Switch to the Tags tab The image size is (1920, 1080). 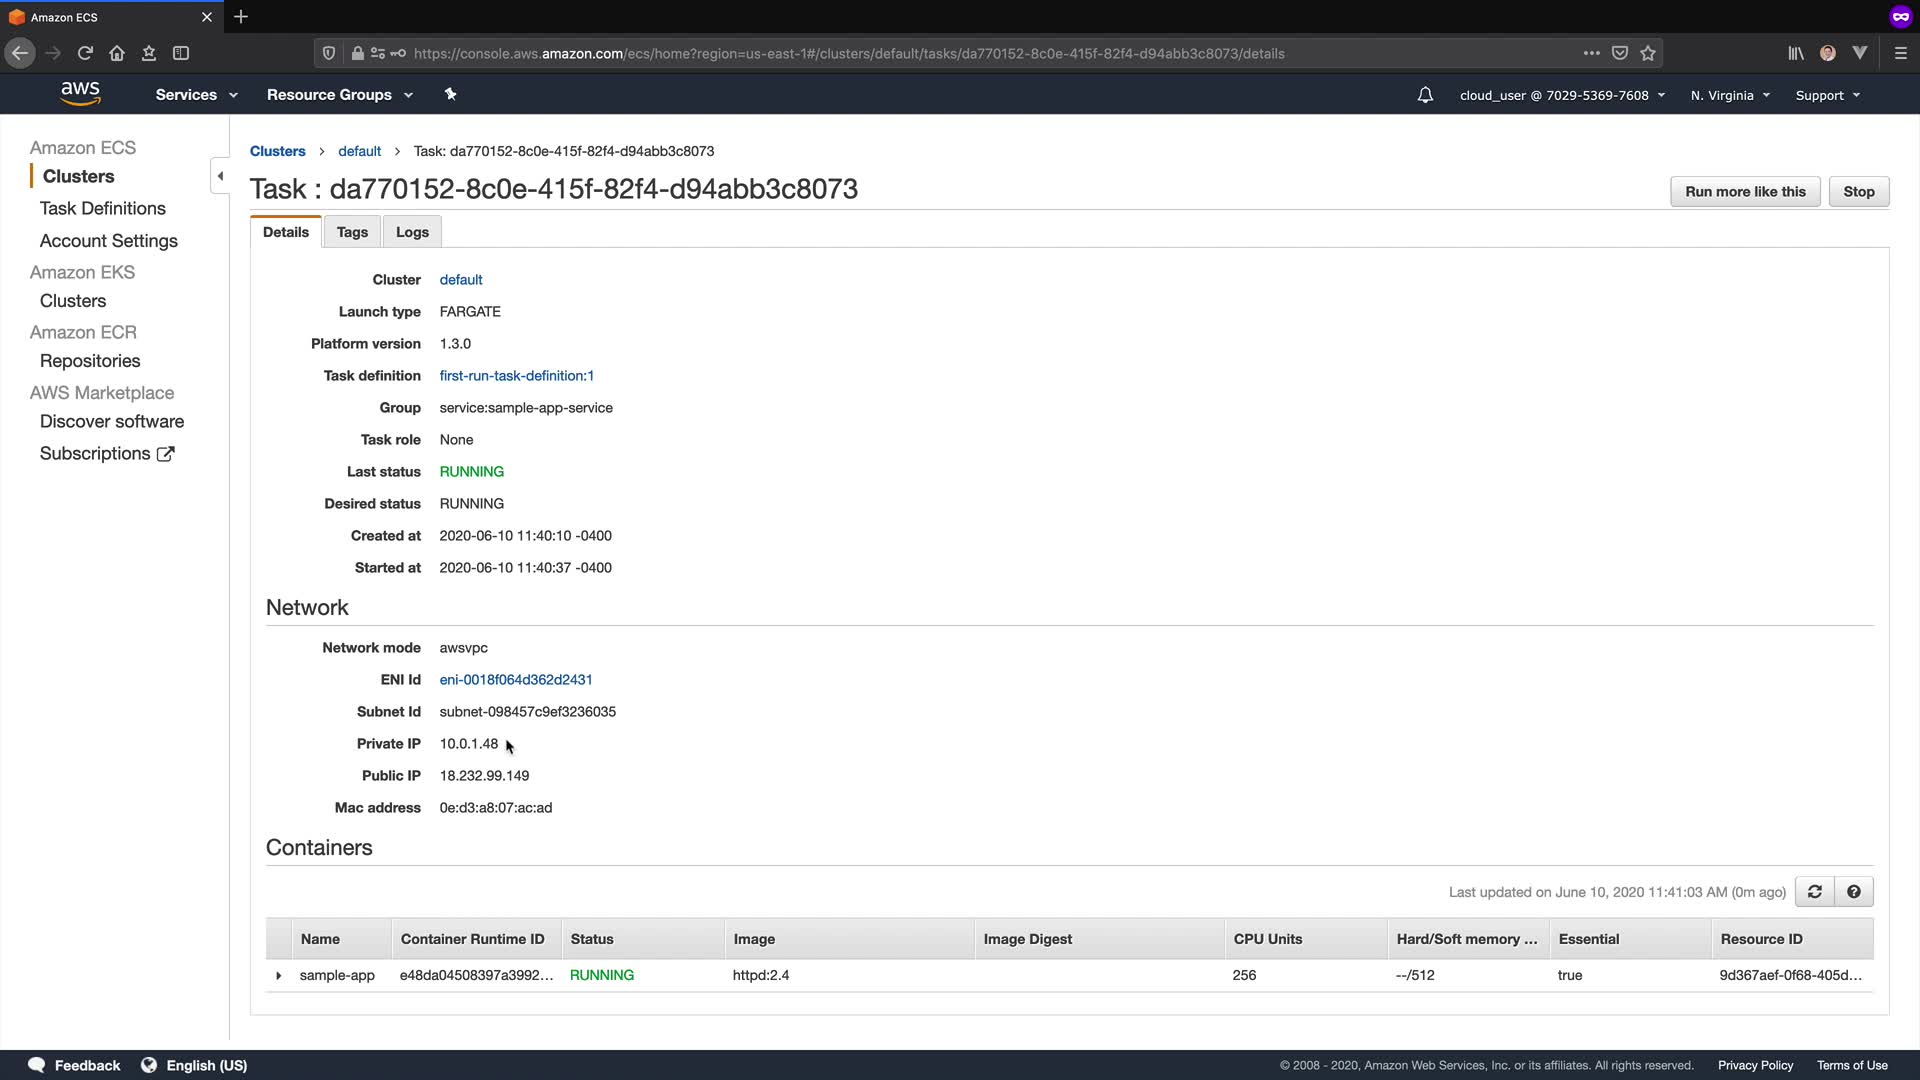pyautogui.click(x=352, y=232)
